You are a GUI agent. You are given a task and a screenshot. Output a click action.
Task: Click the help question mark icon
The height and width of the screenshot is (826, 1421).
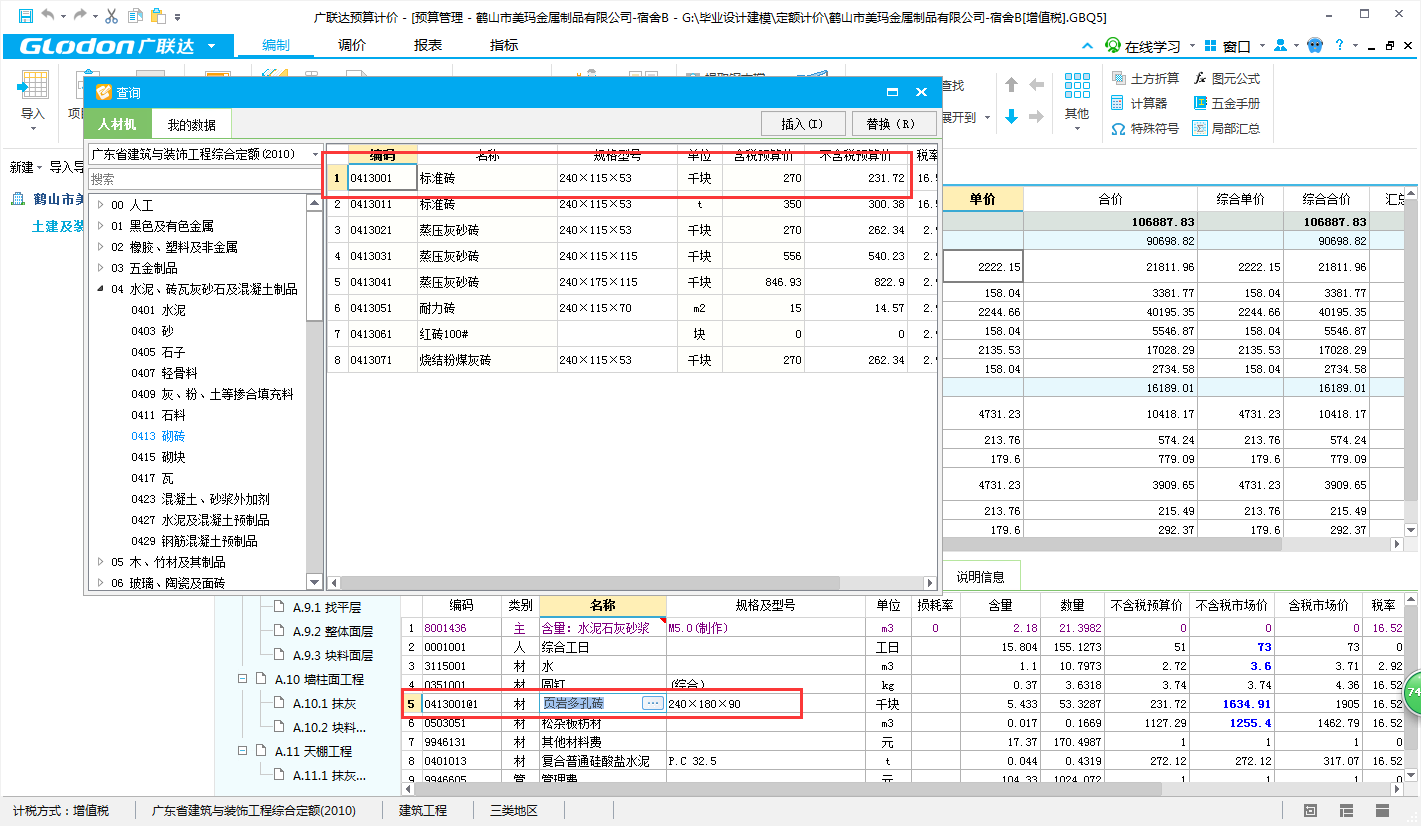click(1339, 46)
